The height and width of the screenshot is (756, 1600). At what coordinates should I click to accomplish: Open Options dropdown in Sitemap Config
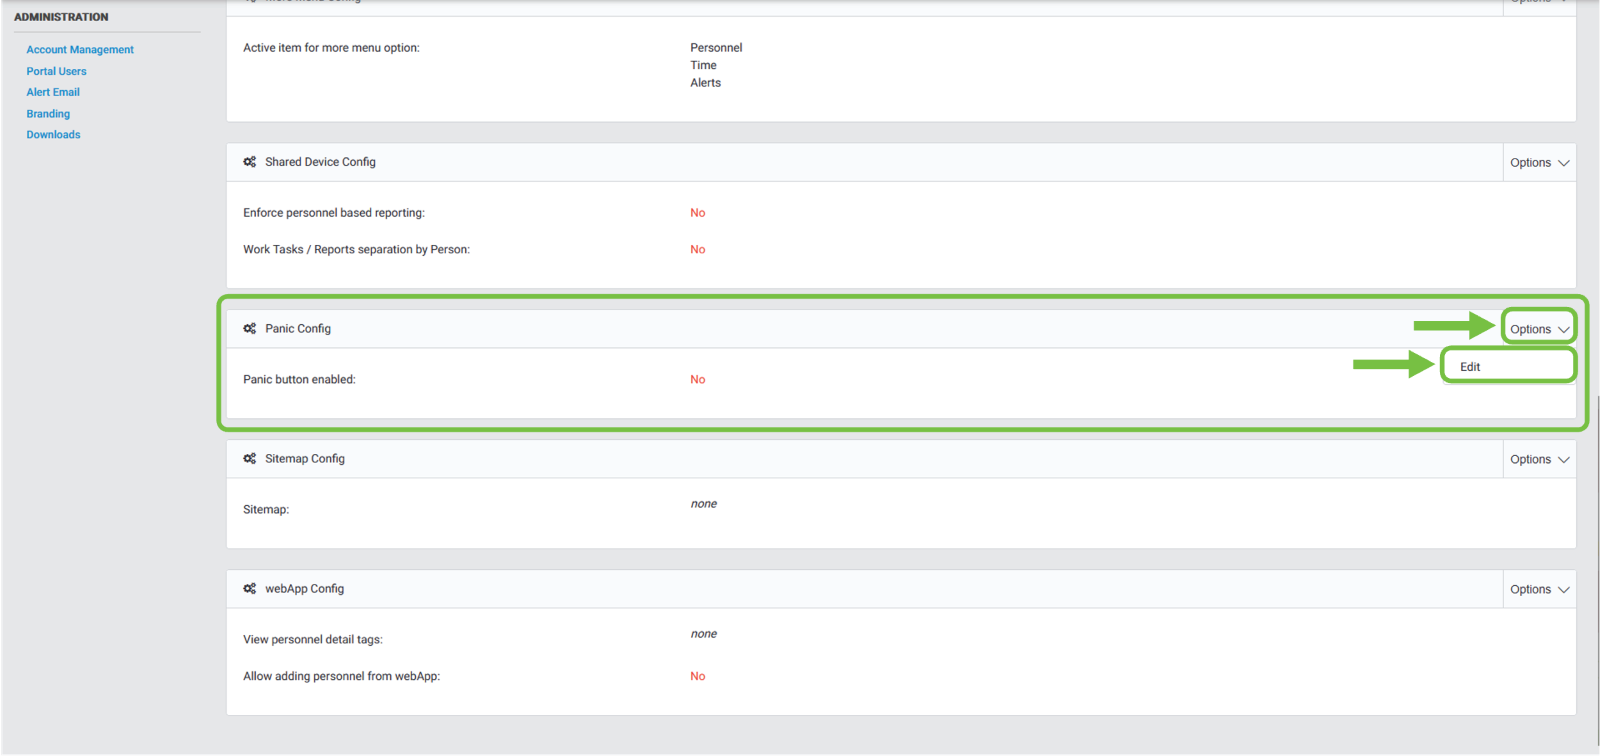pyautogui.click(x=1539, y=460)
